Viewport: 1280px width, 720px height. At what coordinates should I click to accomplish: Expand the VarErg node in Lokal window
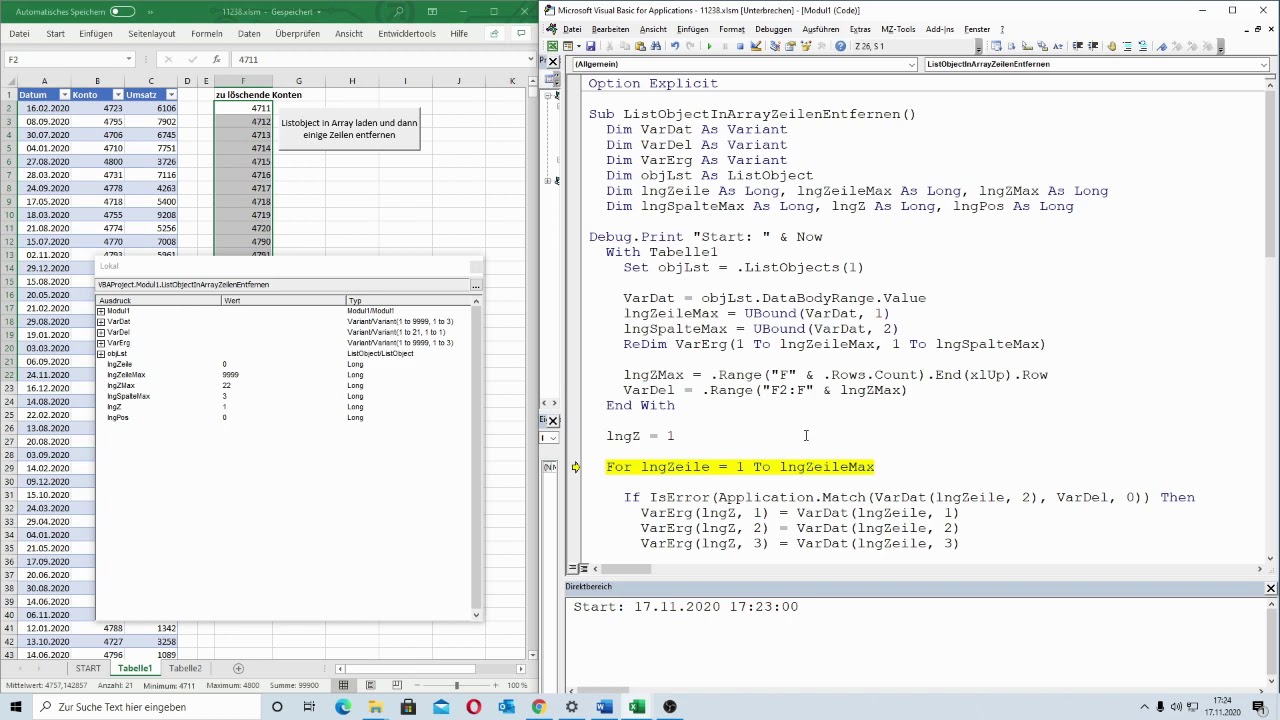click(x=101, y=343)
